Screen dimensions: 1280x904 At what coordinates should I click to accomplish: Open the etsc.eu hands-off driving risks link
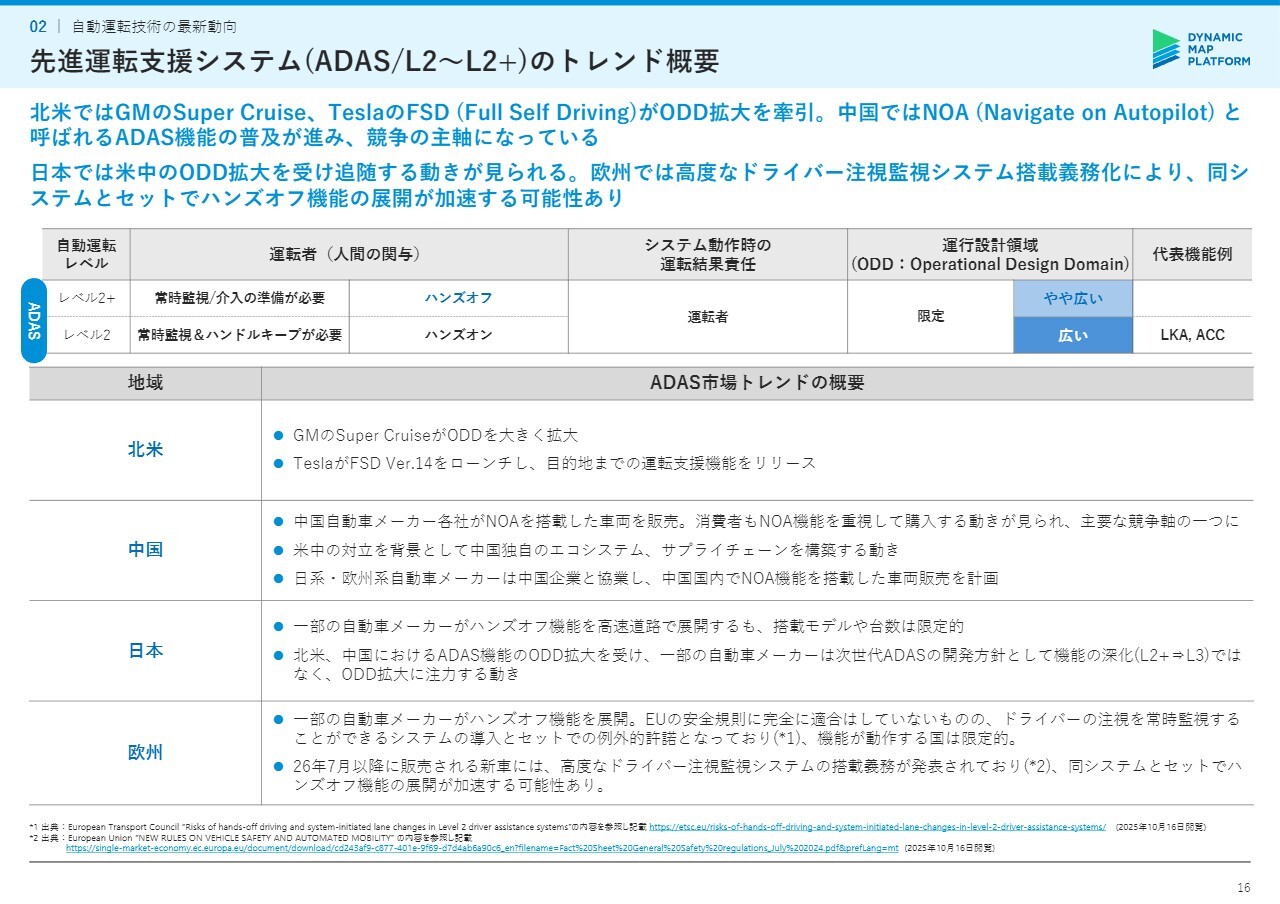point(877,827)
